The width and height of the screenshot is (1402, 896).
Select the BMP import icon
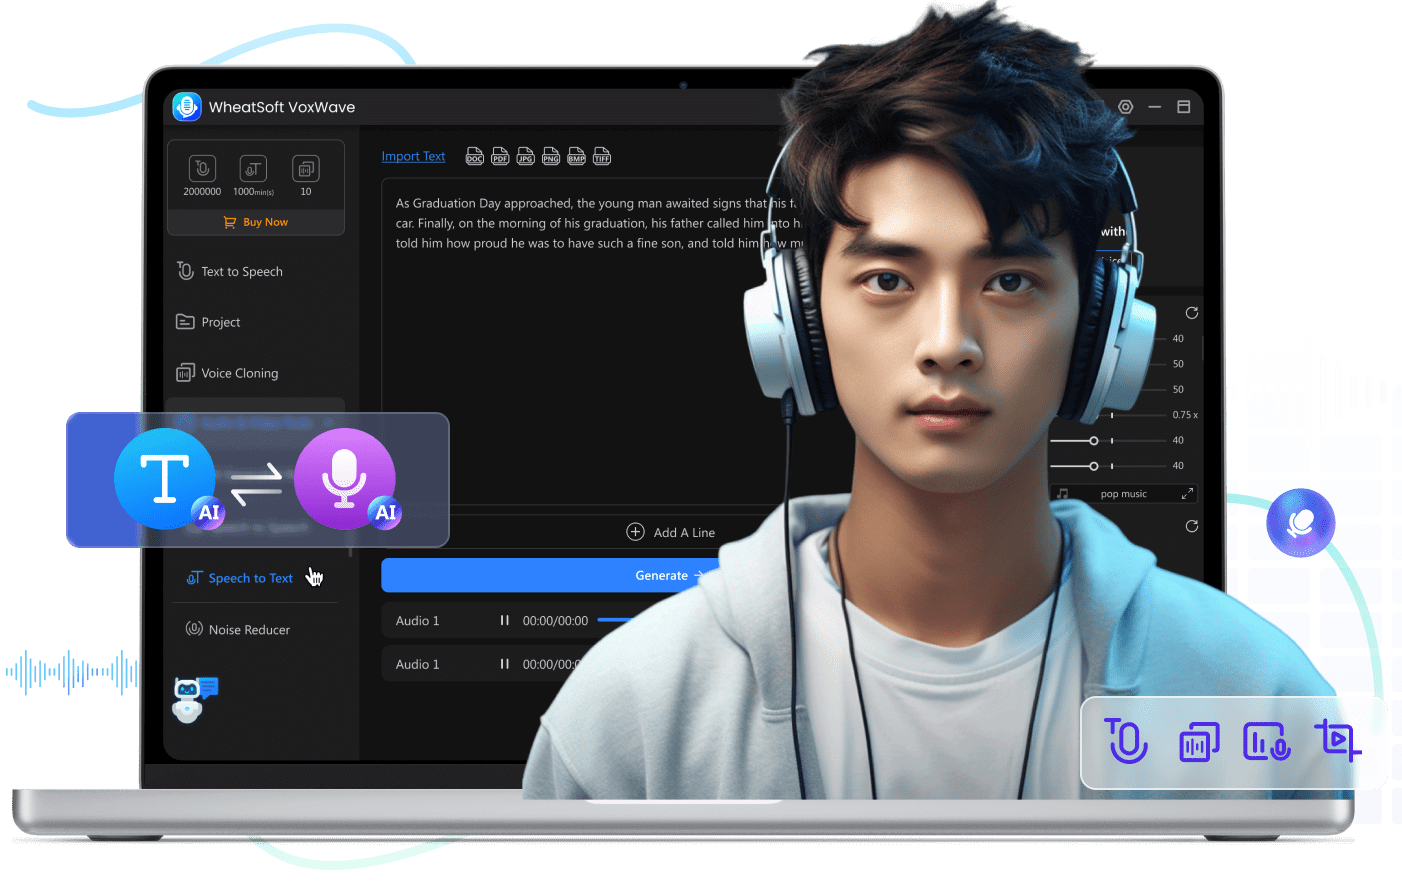click(576, 156)
